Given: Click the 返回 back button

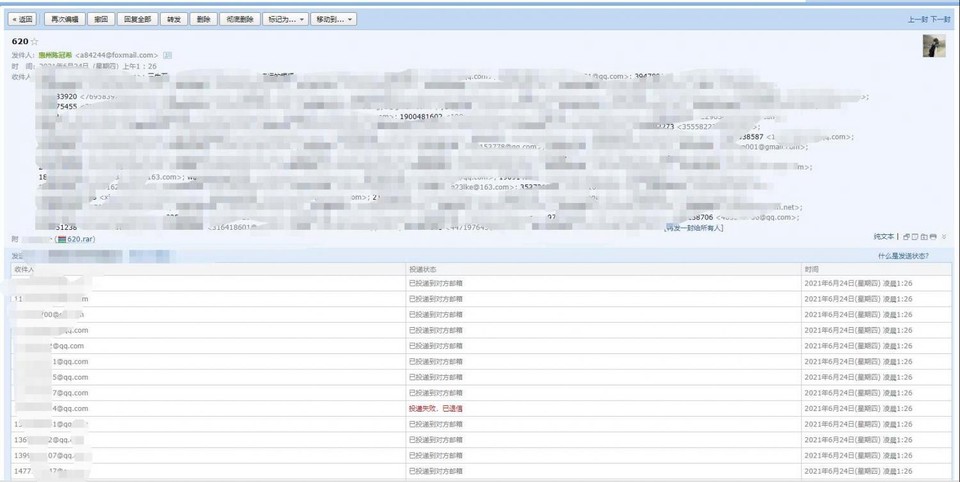Looking at the screenshot, I should (22, 19).
